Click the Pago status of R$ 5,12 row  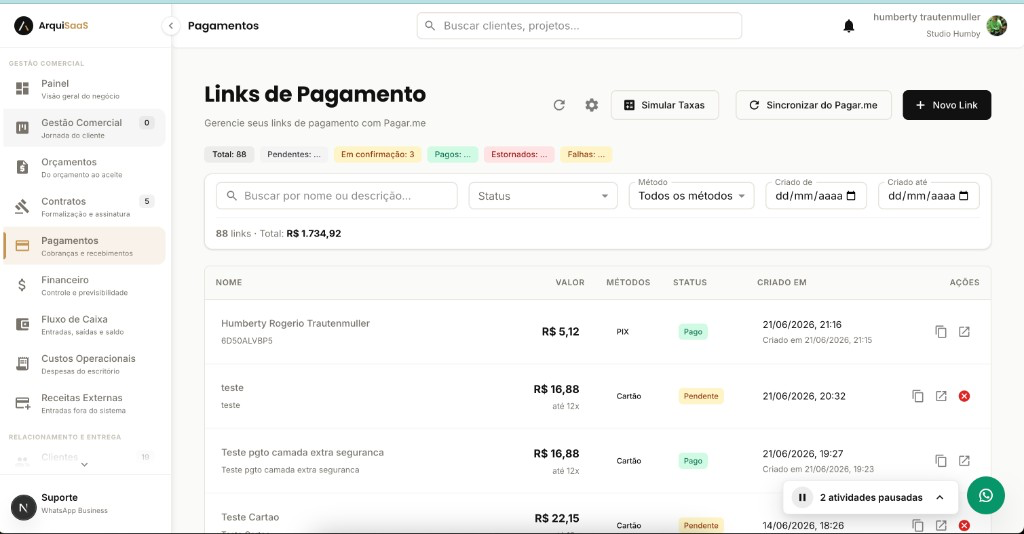(x=693, y=332)
